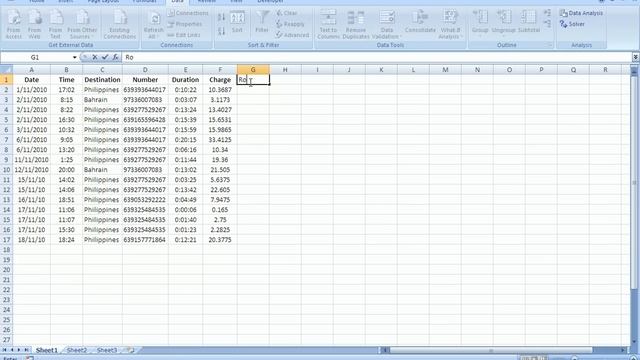This screenshot has width=640, height=360.
Task: Click in the formula bar containing Ro
Action: pyautogui.click(x=376, y=58)
